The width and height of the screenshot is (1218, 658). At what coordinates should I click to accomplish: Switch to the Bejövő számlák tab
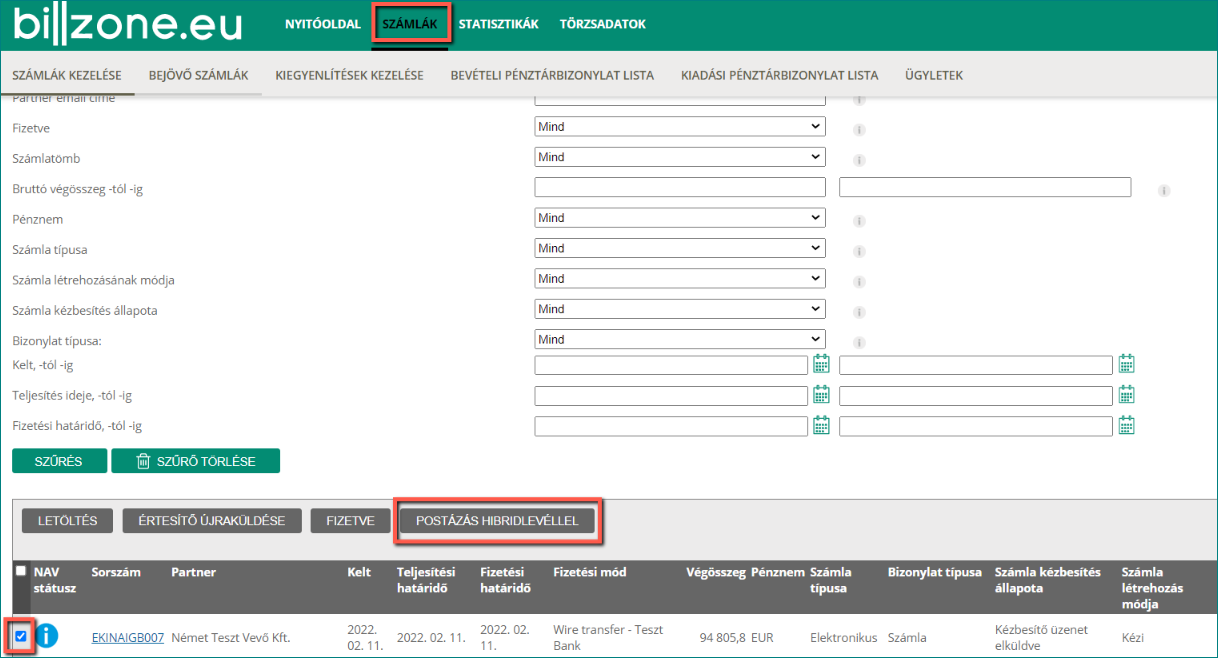198,75
